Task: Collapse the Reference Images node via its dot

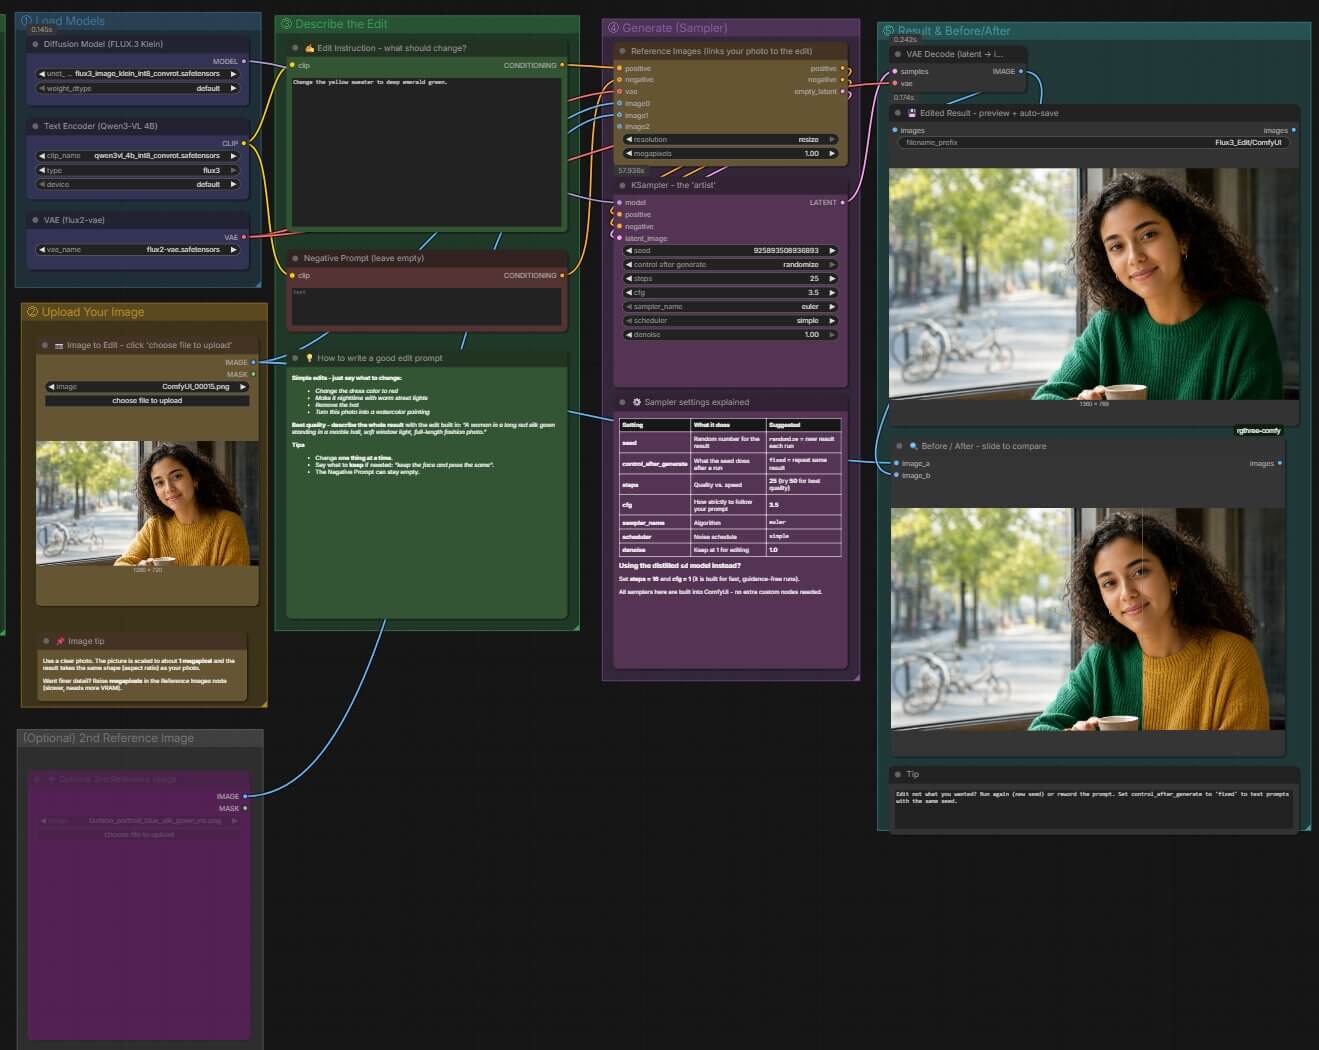Action: point(622,51)
